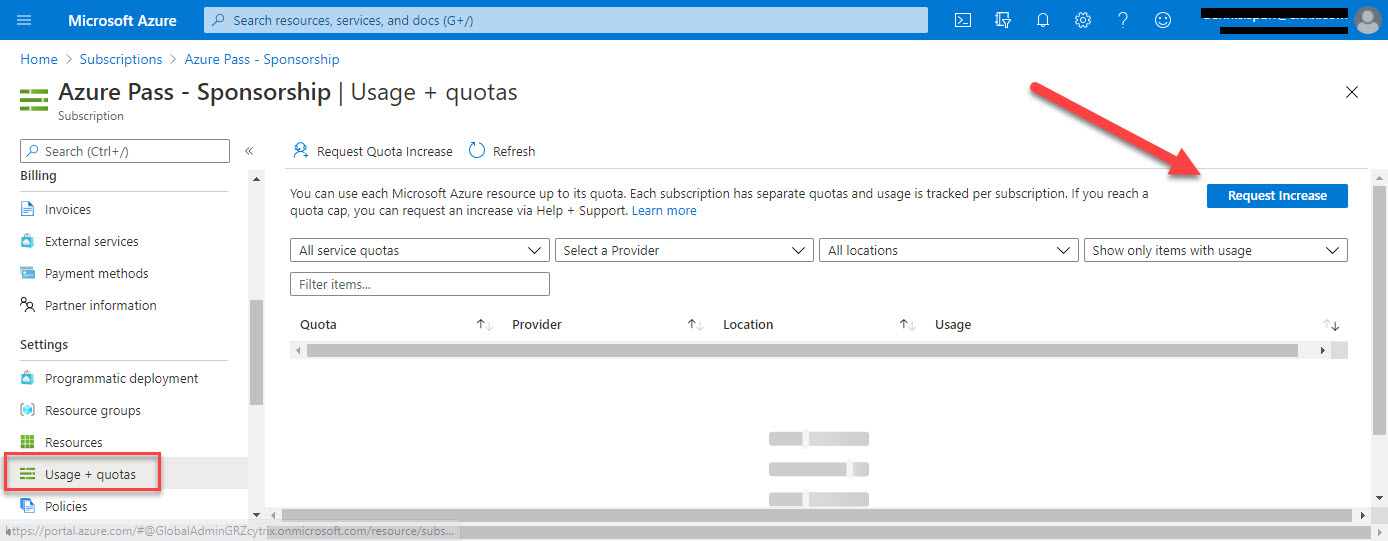
Task: Expand Show only items with usage dropdown
Action: click(x=1216, y=250)
